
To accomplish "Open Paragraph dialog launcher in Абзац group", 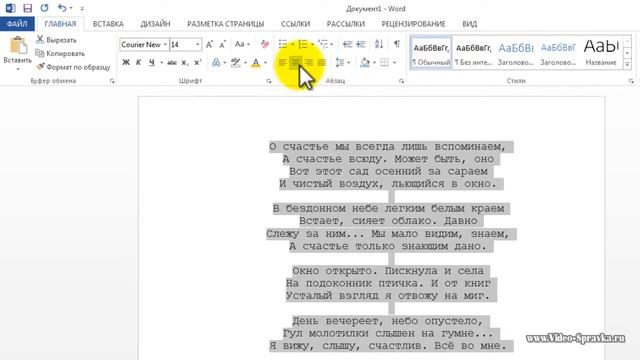I will pos(401,81).
